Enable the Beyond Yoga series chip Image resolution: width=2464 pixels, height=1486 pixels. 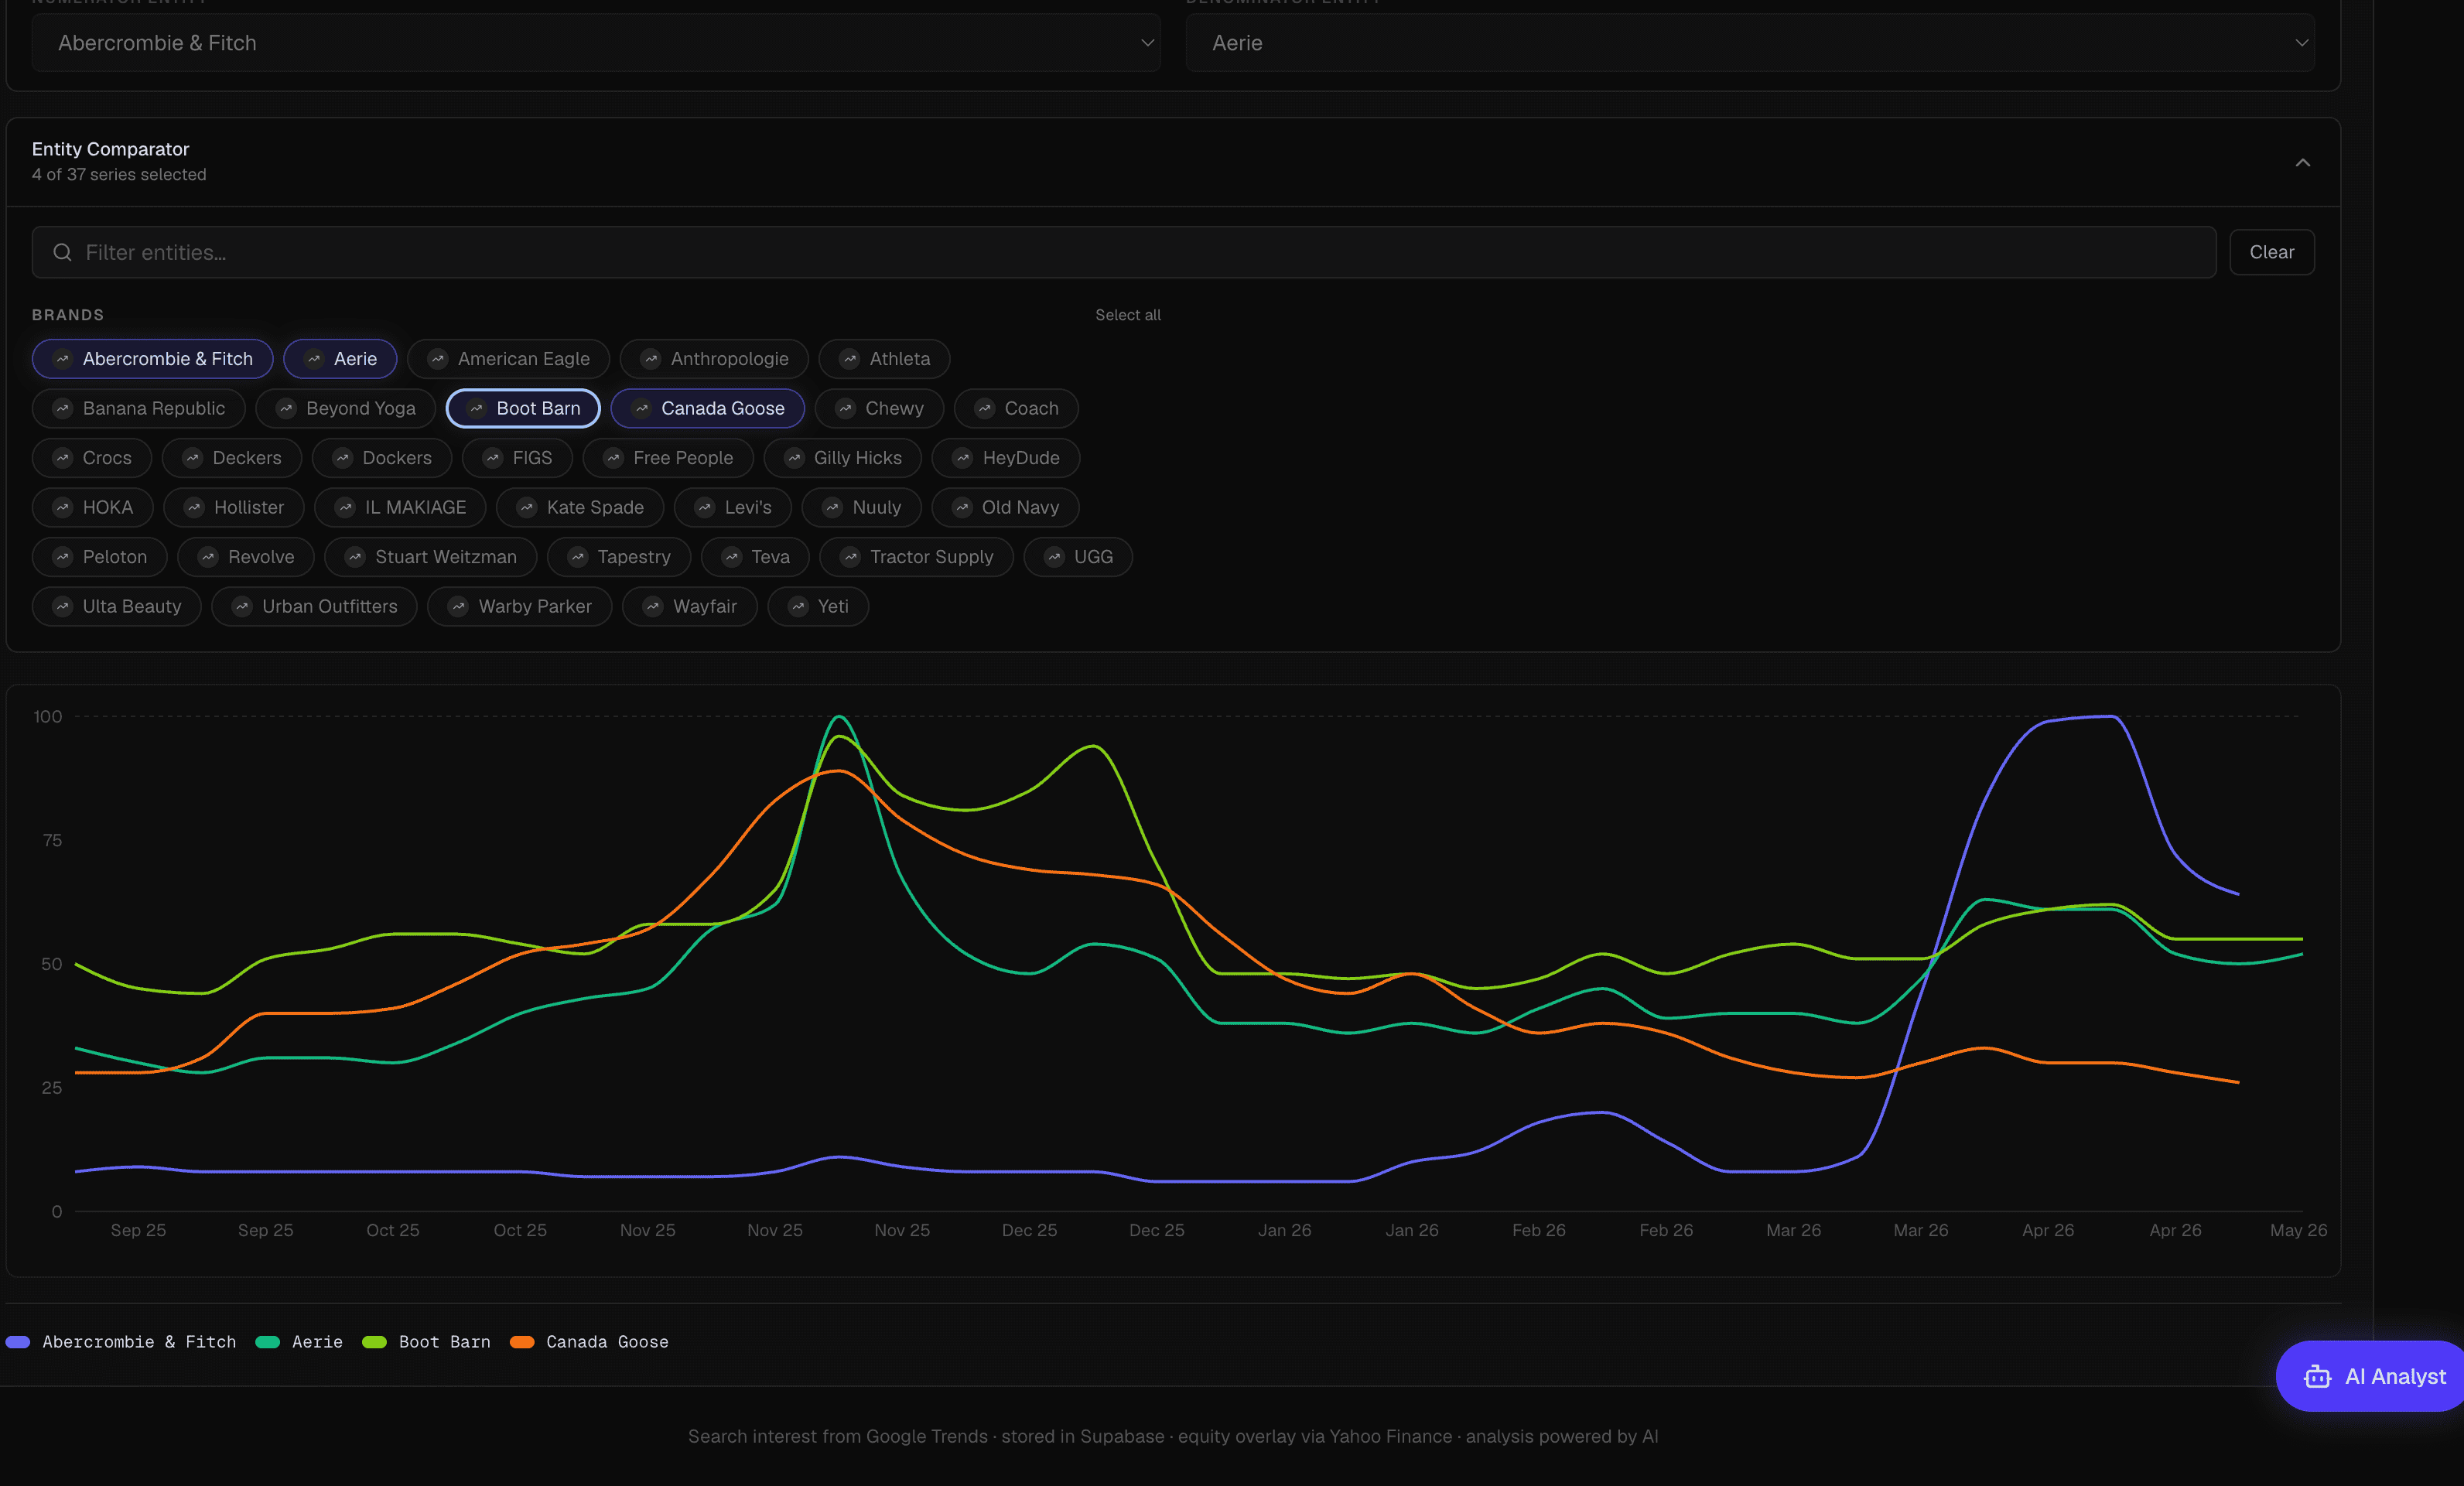pyautogui.click(x=345, y=408)
